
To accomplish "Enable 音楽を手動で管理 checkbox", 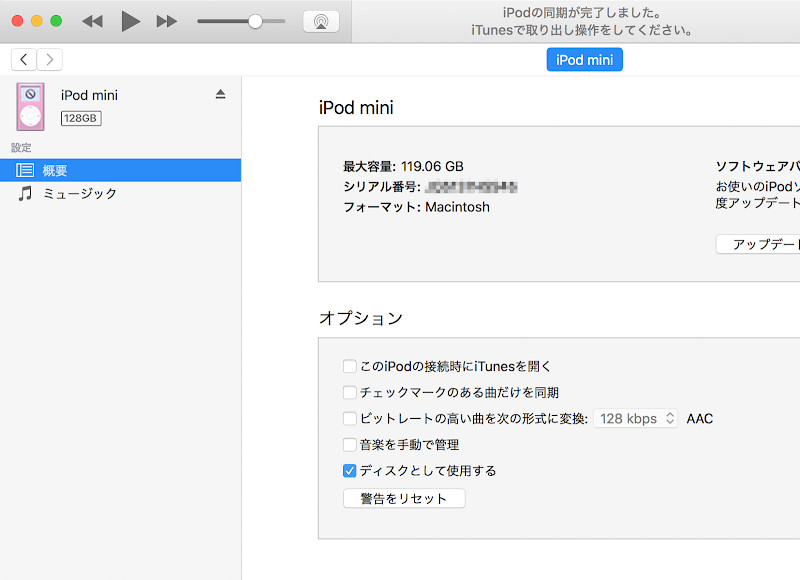I will tap(349, 445).
